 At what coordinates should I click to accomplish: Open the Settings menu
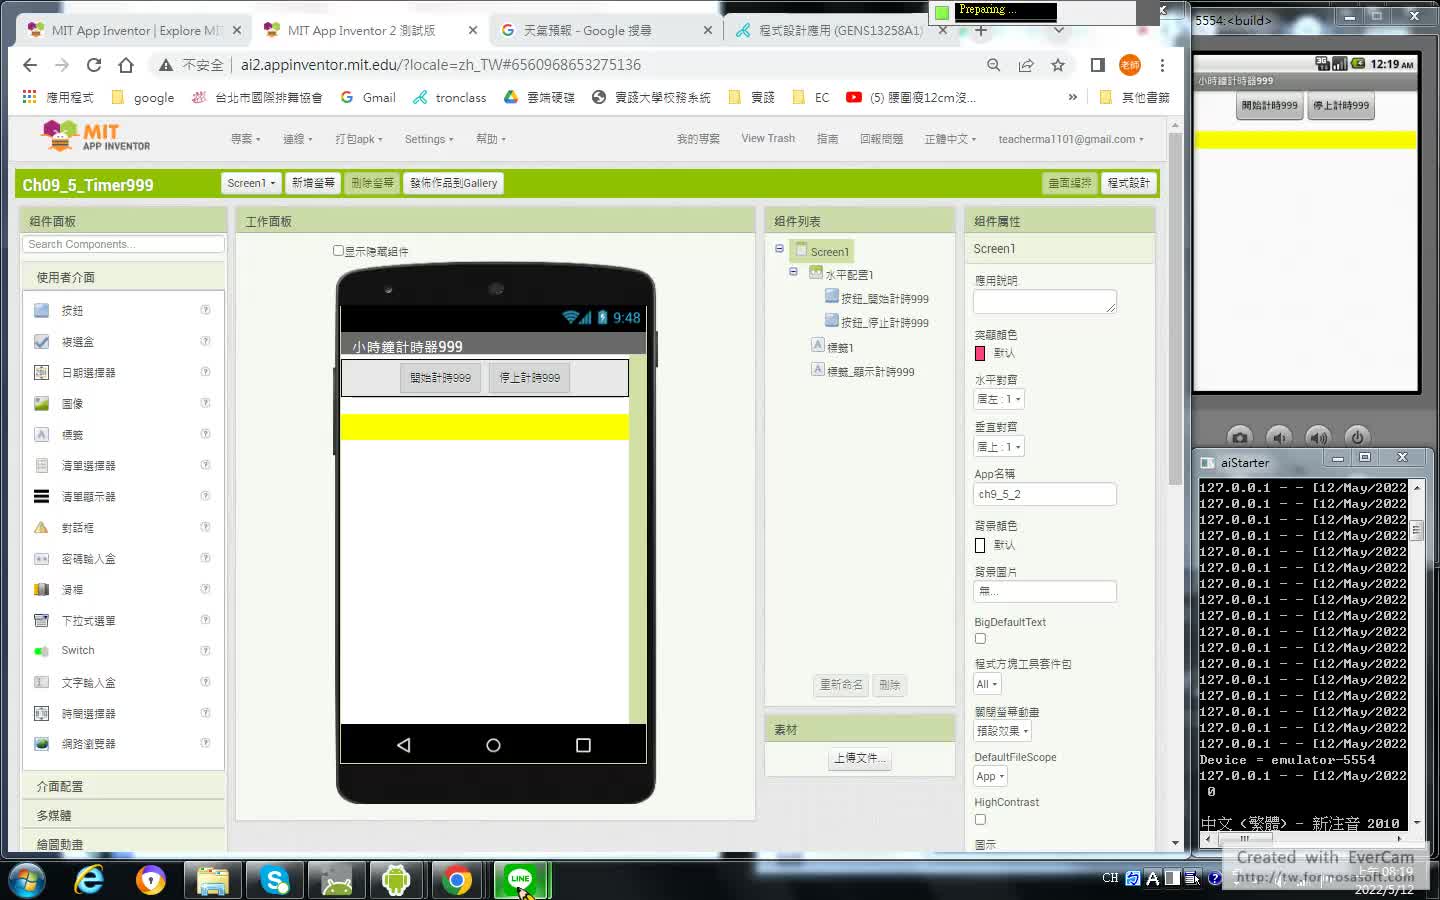[x=429, y=139]
